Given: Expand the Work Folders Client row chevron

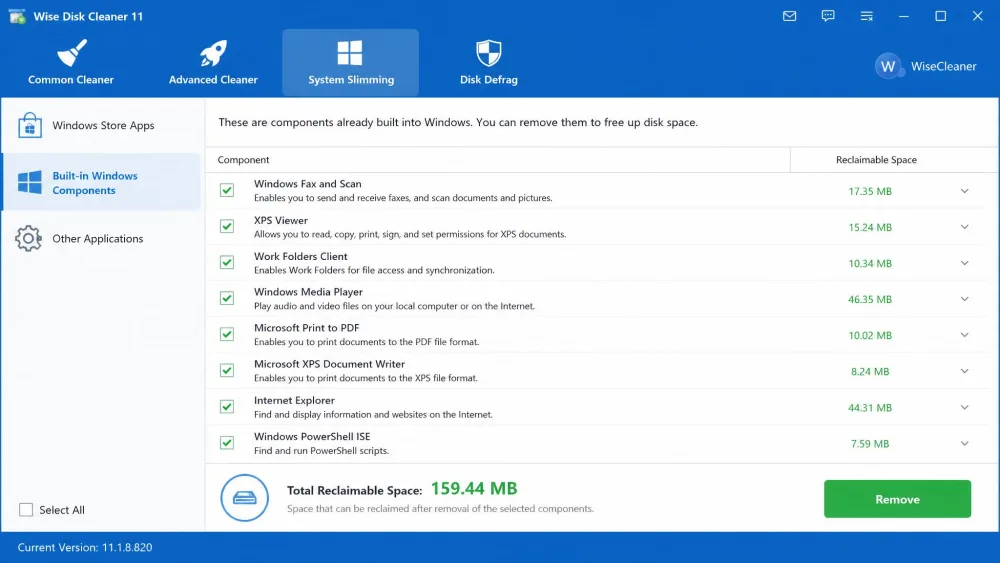Looking at the screenshot, I should [964, 263].
